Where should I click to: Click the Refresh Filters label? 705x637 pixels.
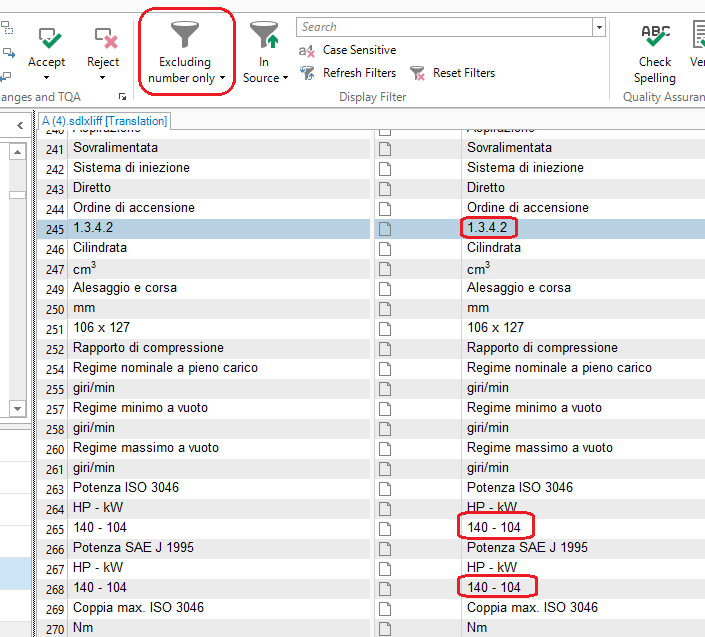click(359, 73)
